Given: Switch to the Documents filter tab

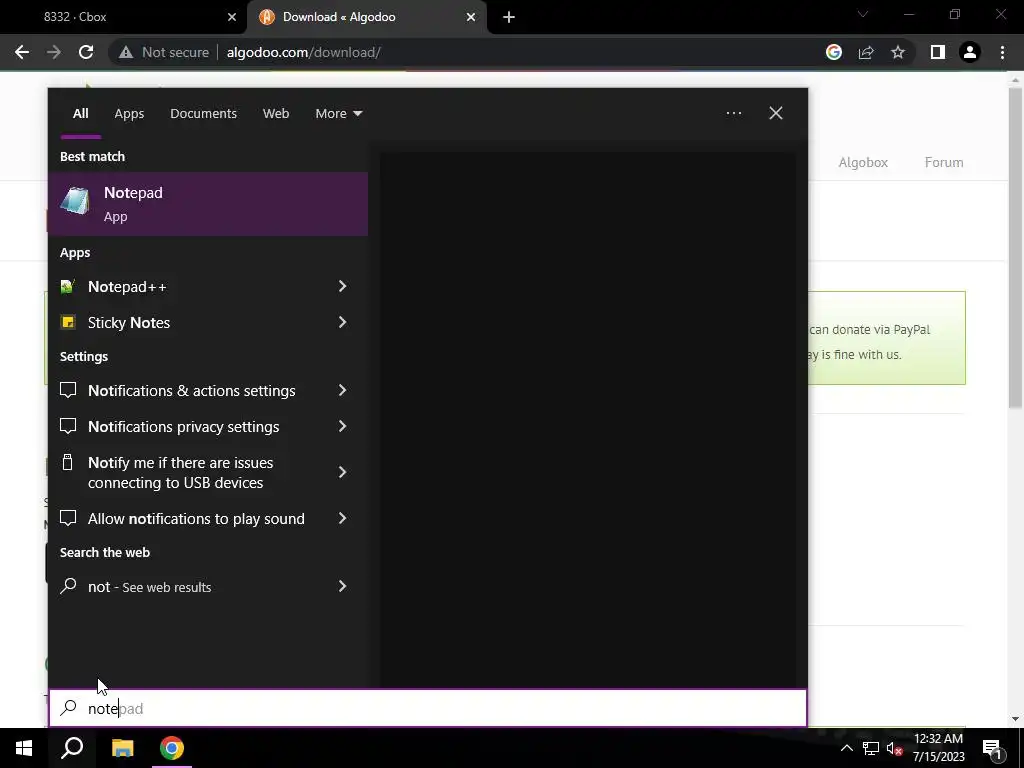Looking at the screenshot, I should [203, 114].
